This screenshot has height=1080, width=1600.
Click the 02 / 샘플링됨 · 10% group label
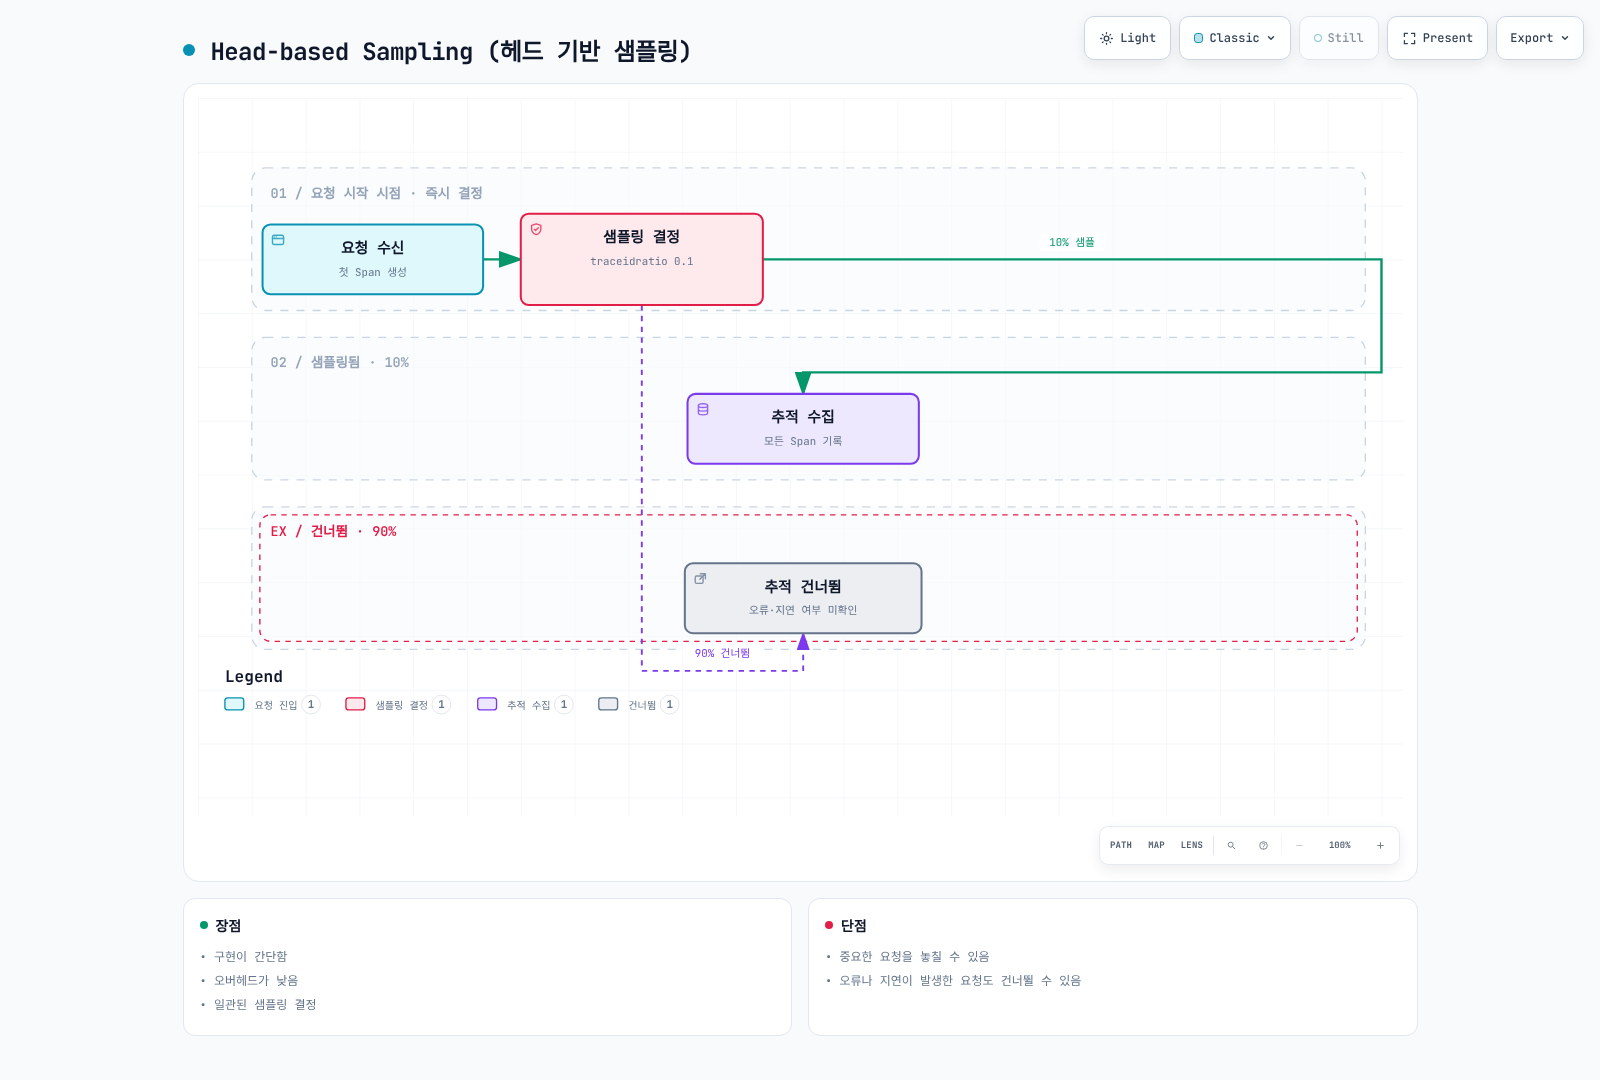point(339,362)
